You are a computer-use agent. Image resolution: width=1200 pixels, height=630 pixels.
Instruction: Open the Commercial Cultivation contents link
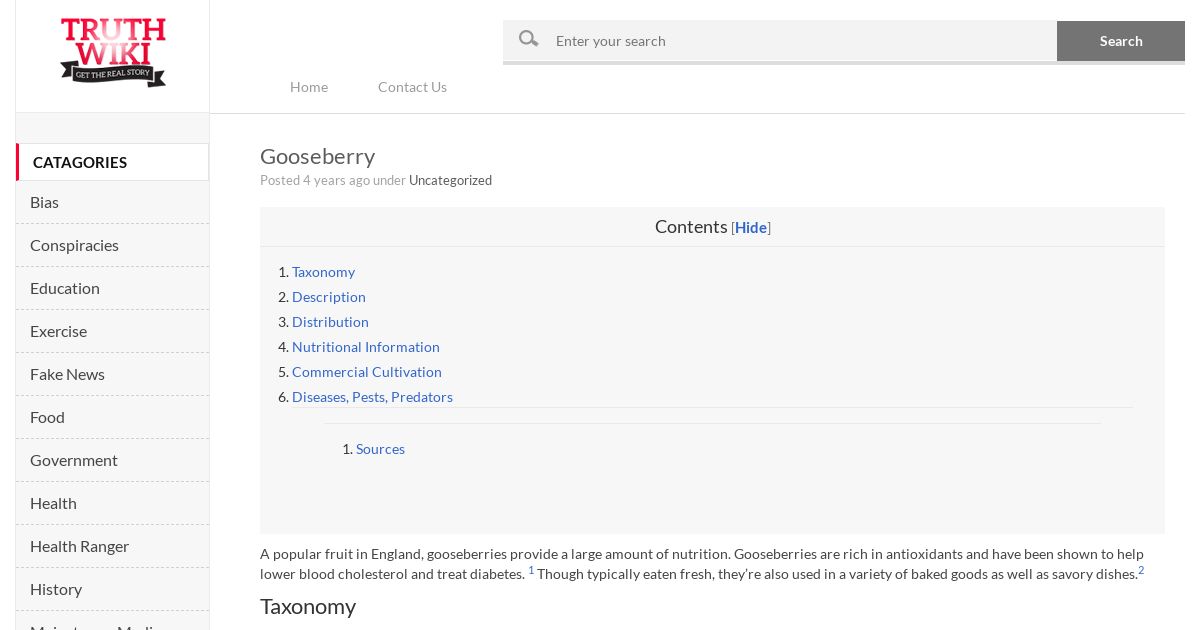[367, 372]
